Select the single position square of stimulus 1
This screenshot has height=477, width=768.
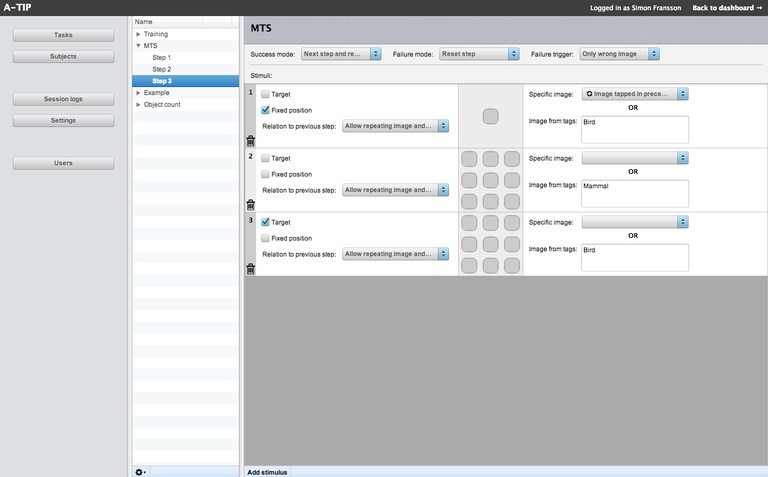pyautogui.click(x=490, y=116)
